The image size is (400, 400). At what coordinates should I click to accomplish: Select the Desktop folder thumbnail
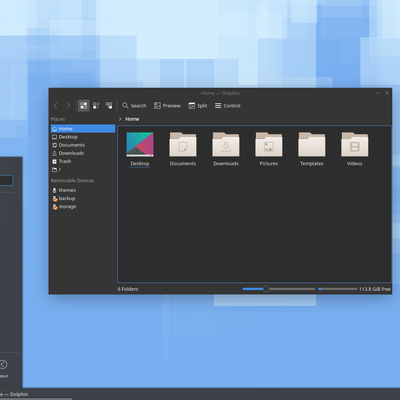(x=140, y=144)
